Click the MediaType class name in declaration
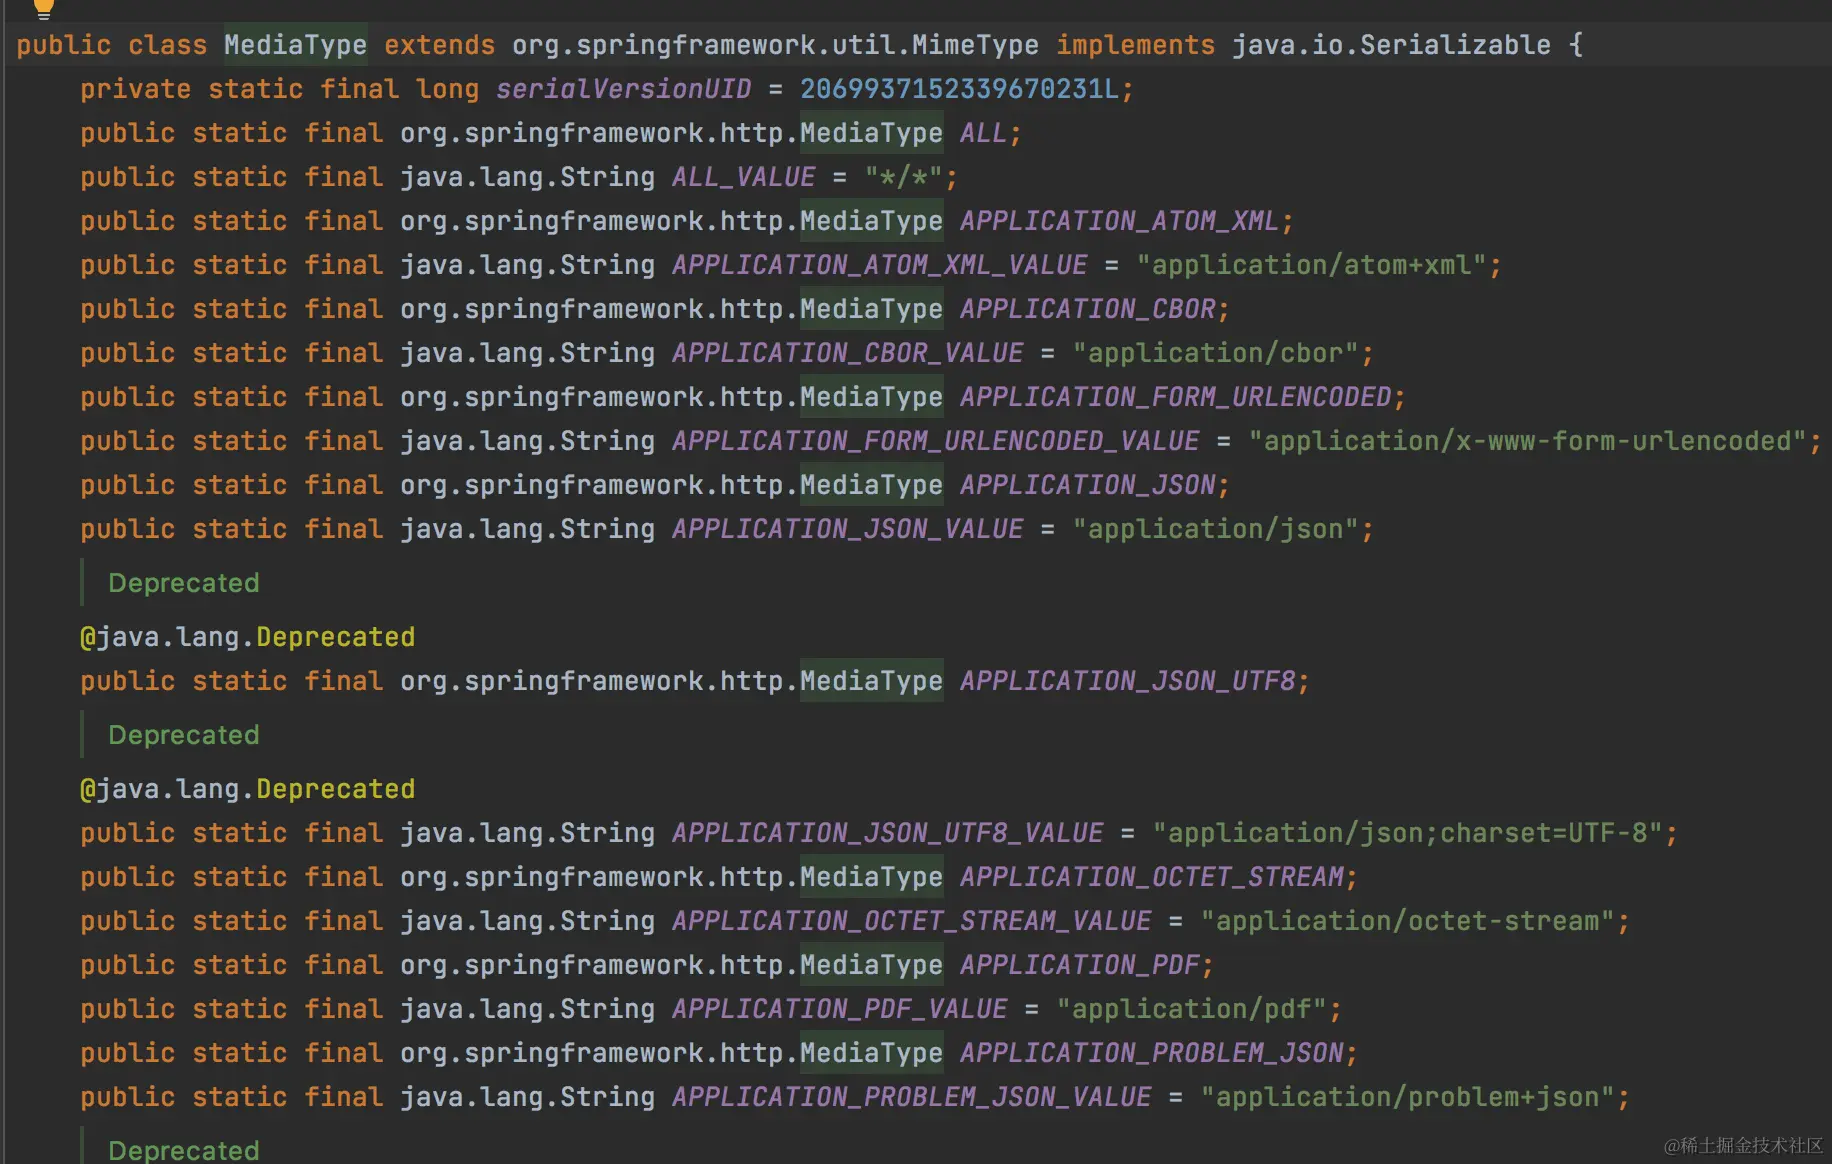The height and width of the screenshot is (1164, 1832). point(296,45)
